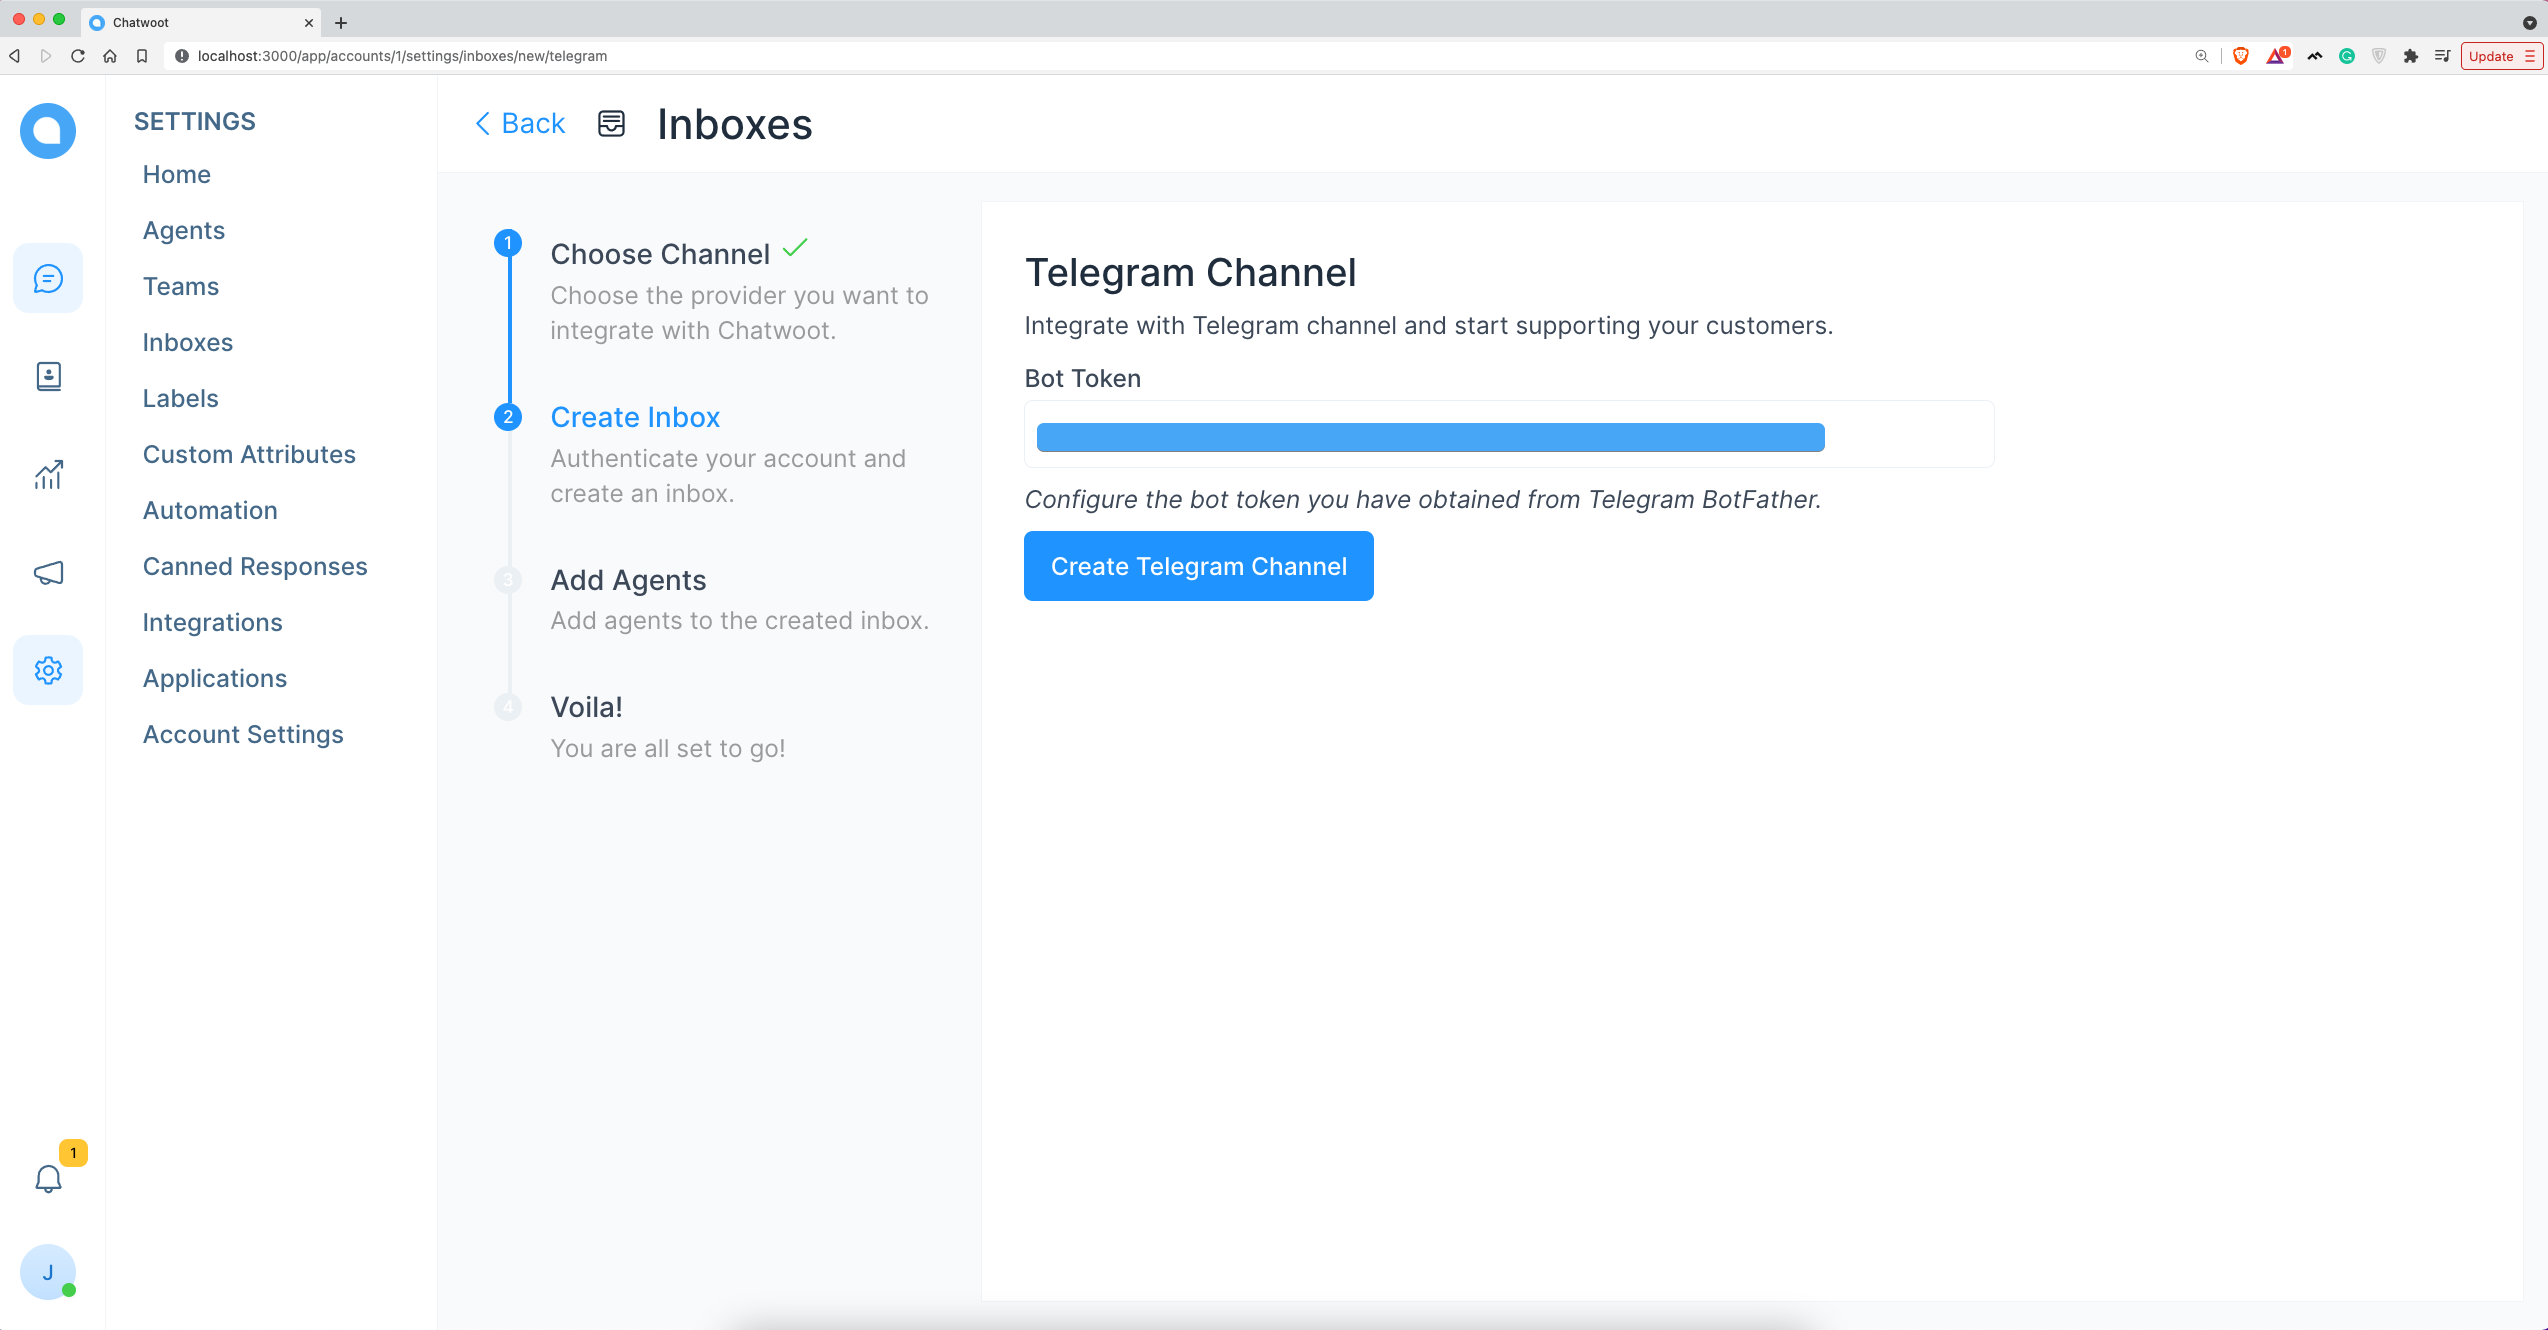This screenshot has width=2548, height=1330.
Task: Open the playlist/media control icon
Action: pos(2442,56)
